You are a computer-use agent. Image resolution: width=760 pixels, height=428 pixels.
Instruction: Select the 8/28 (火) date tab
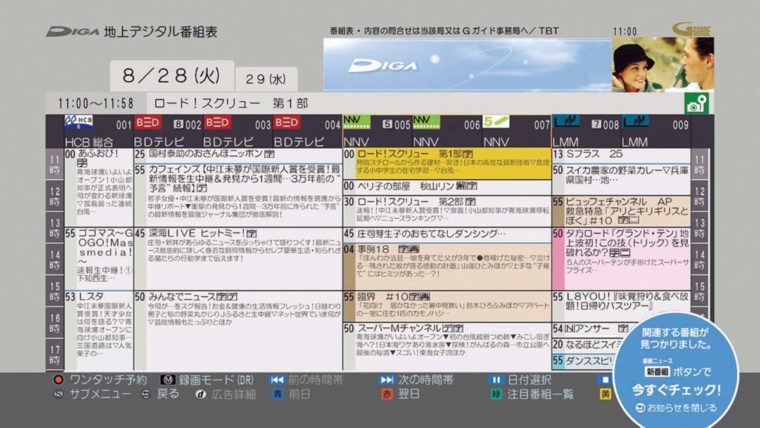coord(172,76)
